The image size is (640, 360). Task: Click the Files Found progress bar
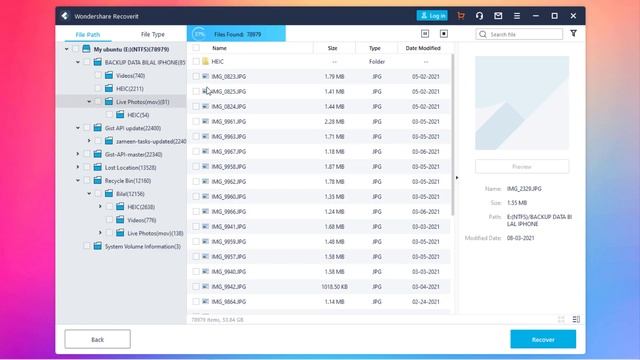236,34
